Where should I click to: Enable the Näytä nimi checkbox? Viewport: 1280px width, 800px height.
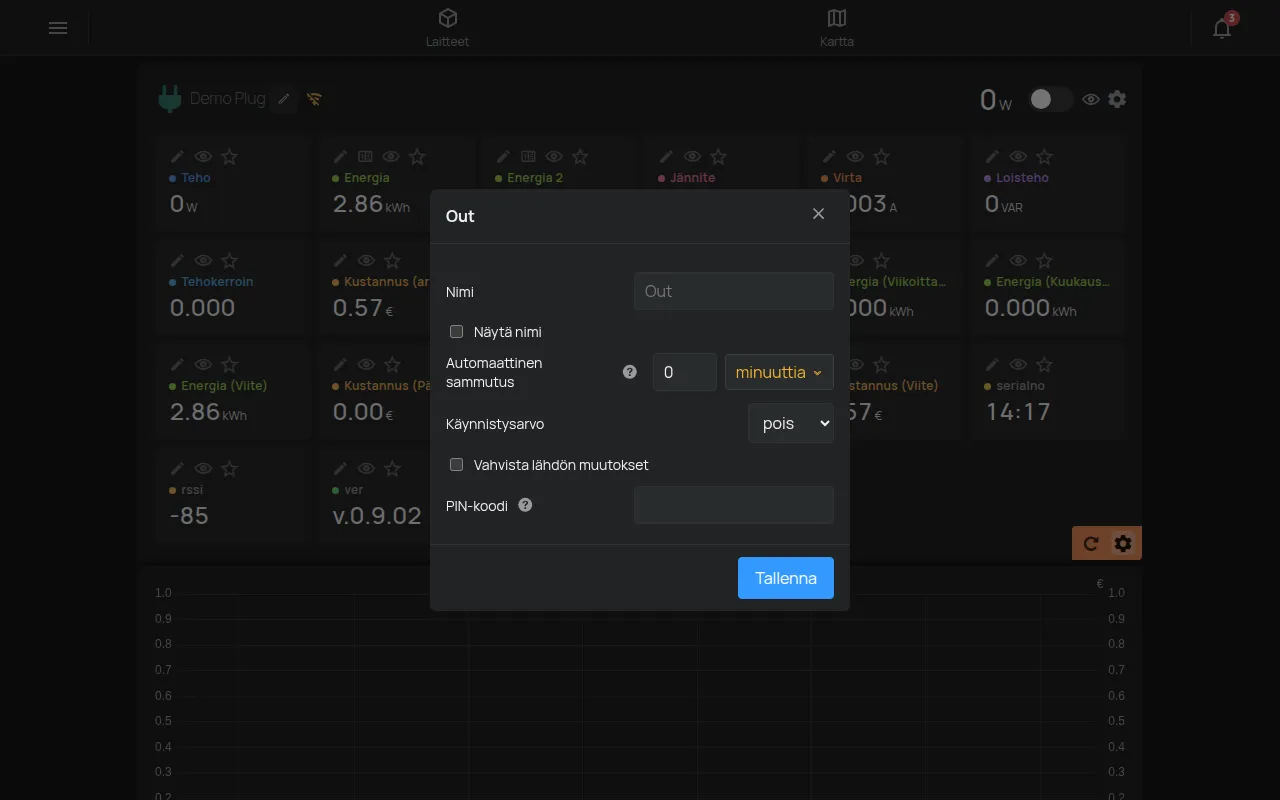[456, 331]
